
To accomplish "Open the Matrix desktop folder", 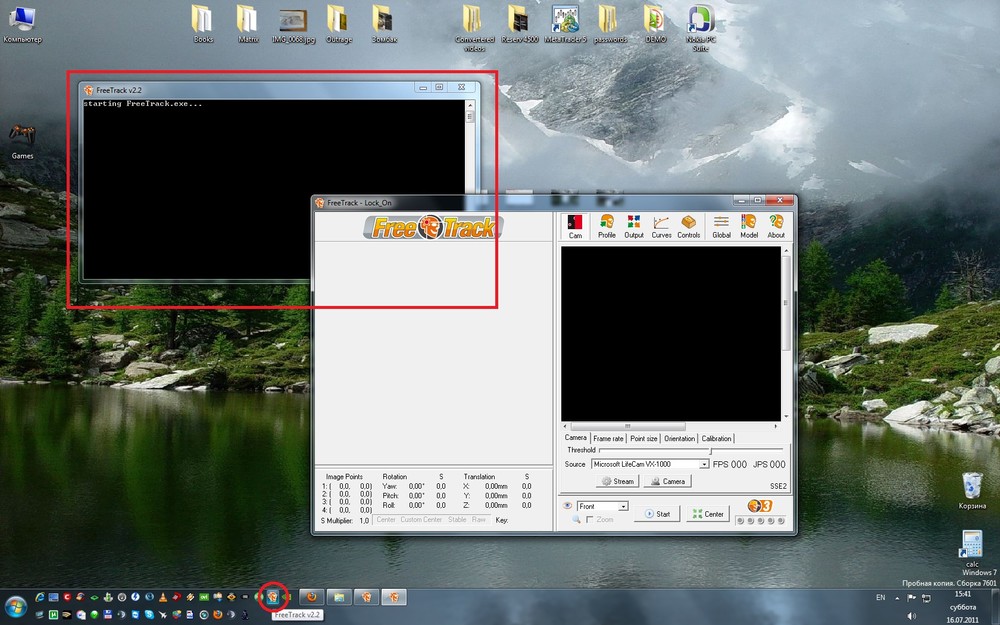I will click(x=248, y=24).
